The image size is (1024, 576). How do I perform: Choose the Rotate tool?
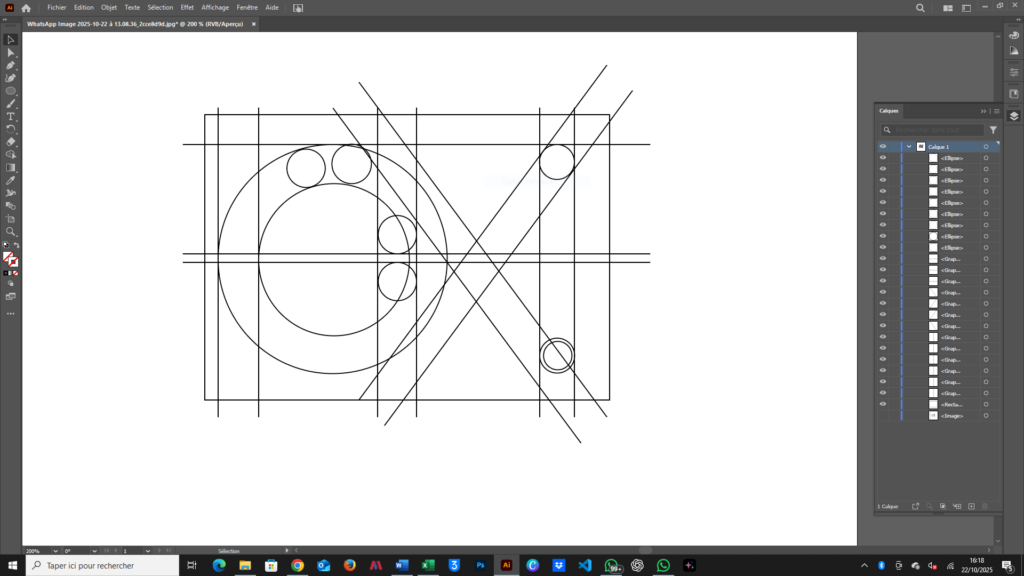click(10, 129)
